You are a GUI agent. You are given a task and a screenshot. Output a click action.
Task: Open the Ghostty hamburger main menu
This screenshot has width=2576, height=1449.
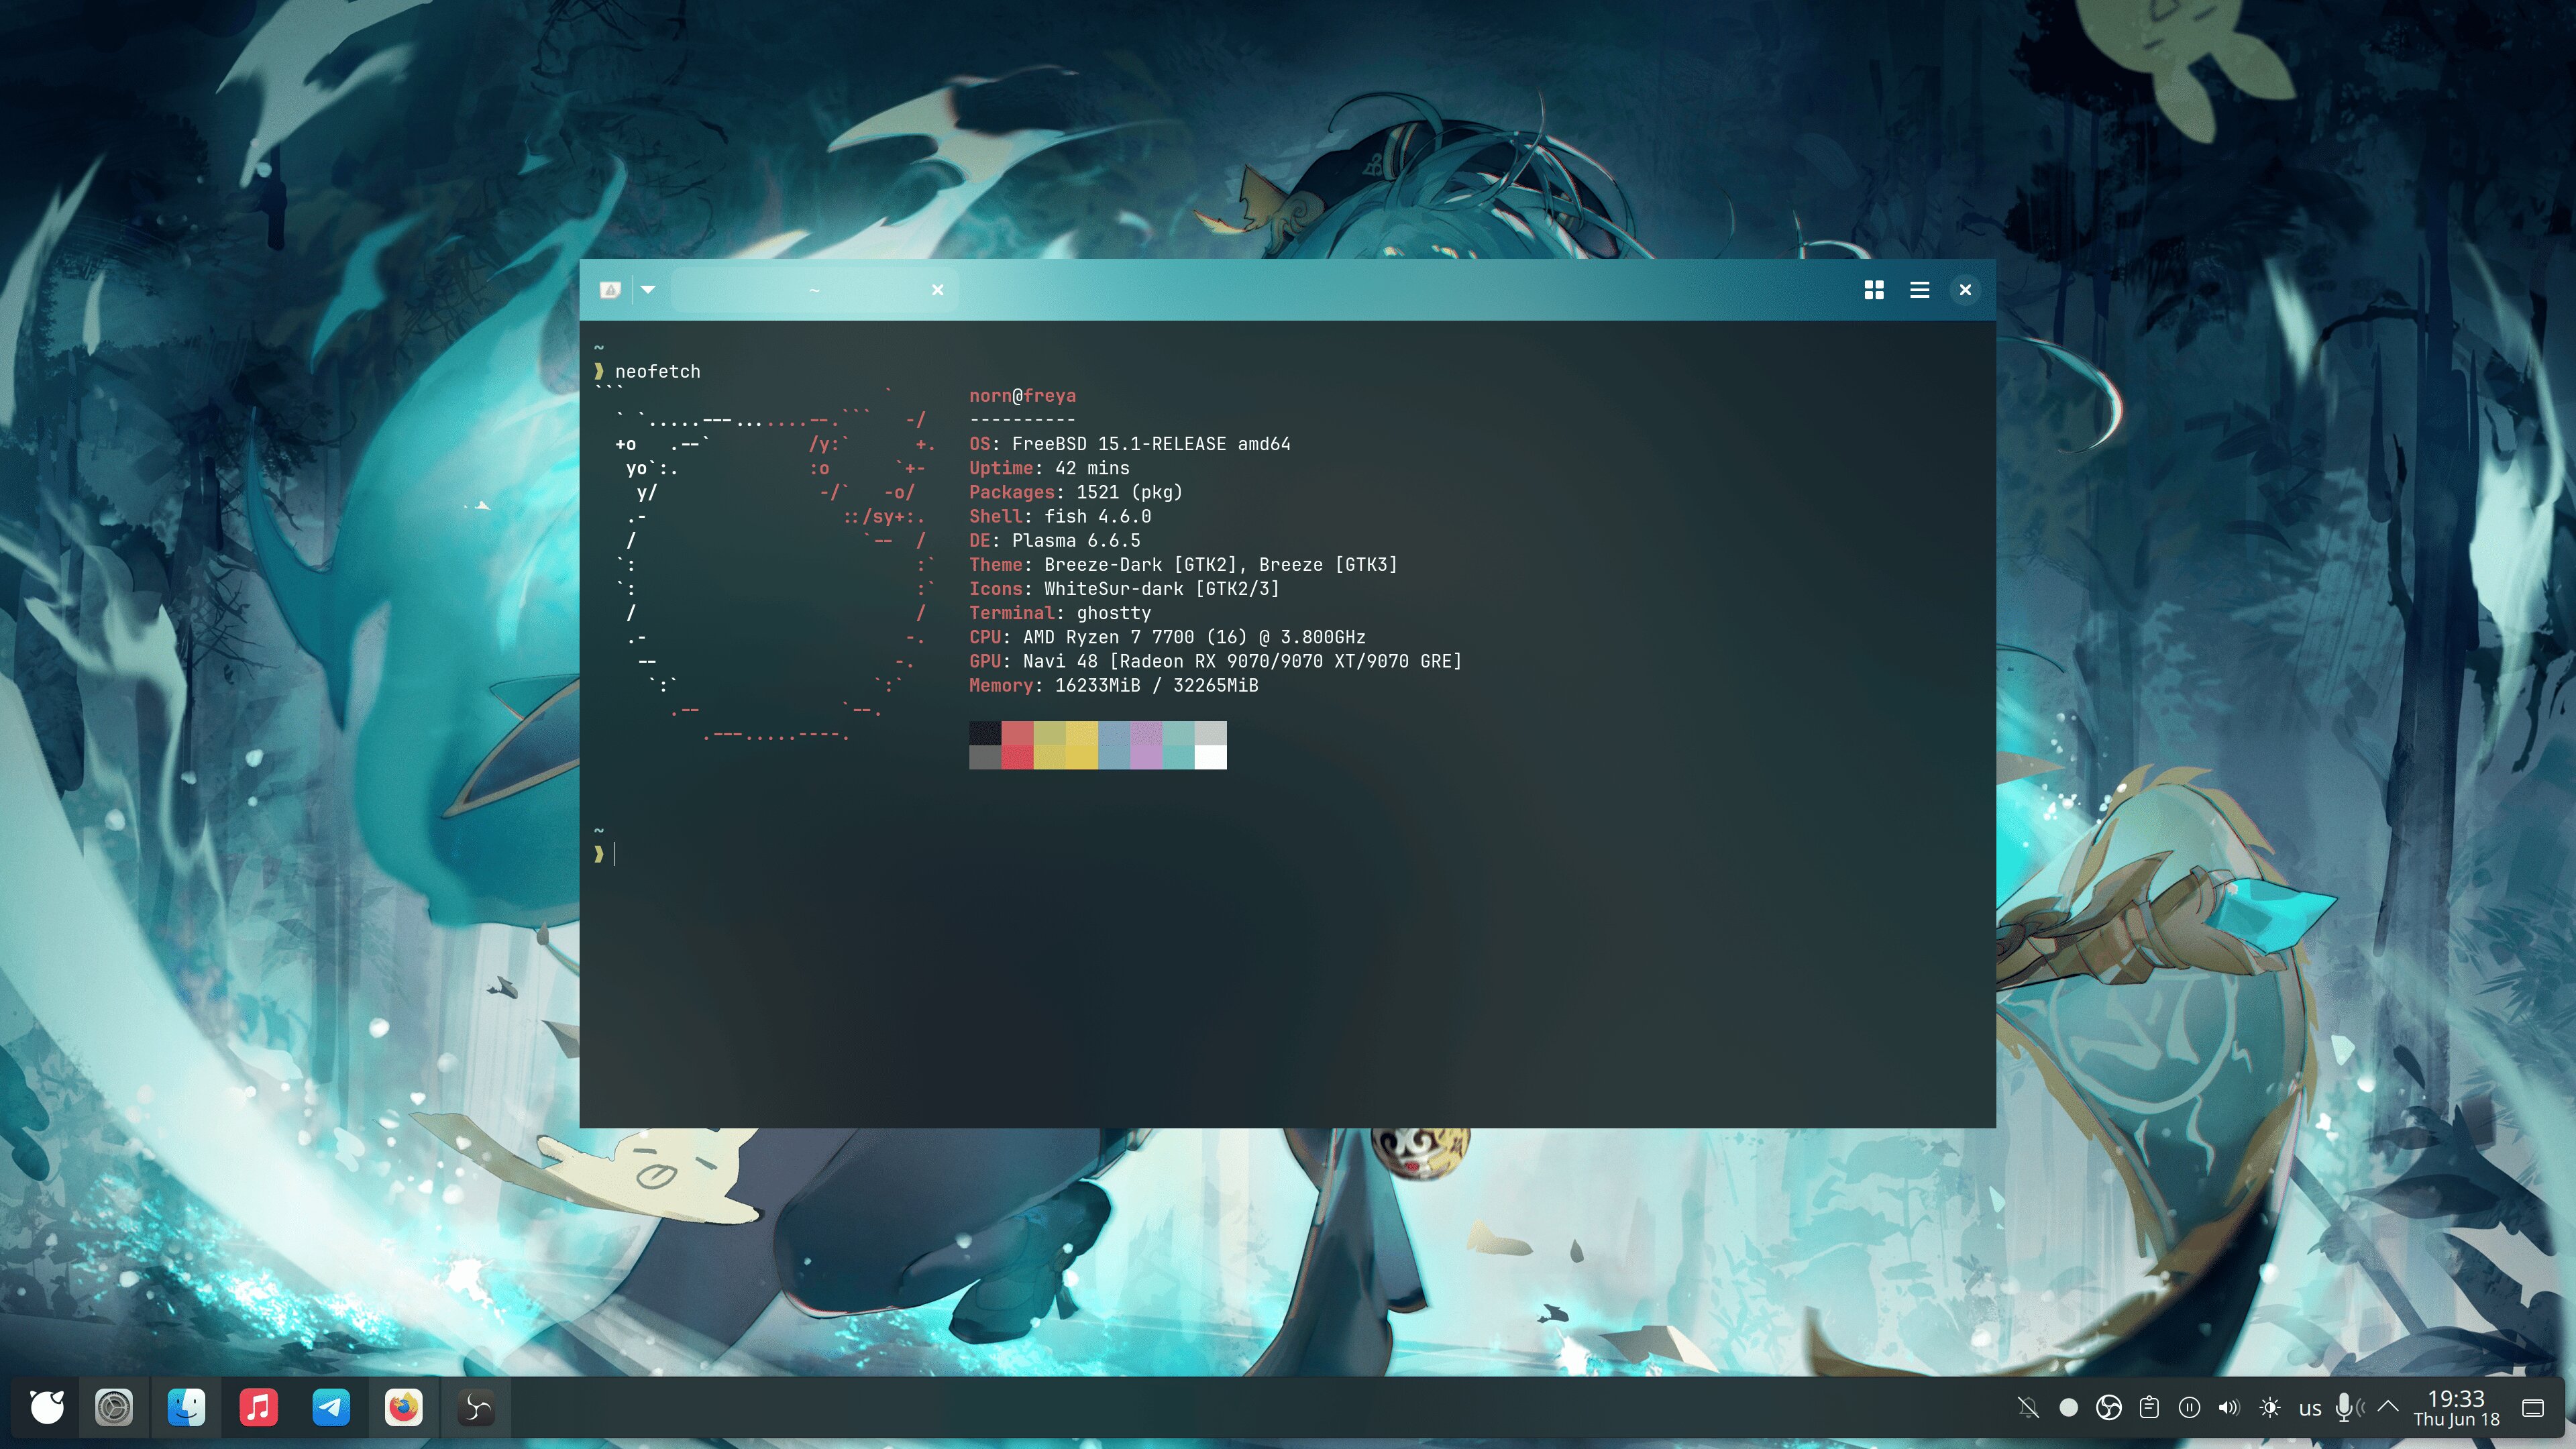click(1919, 290)
